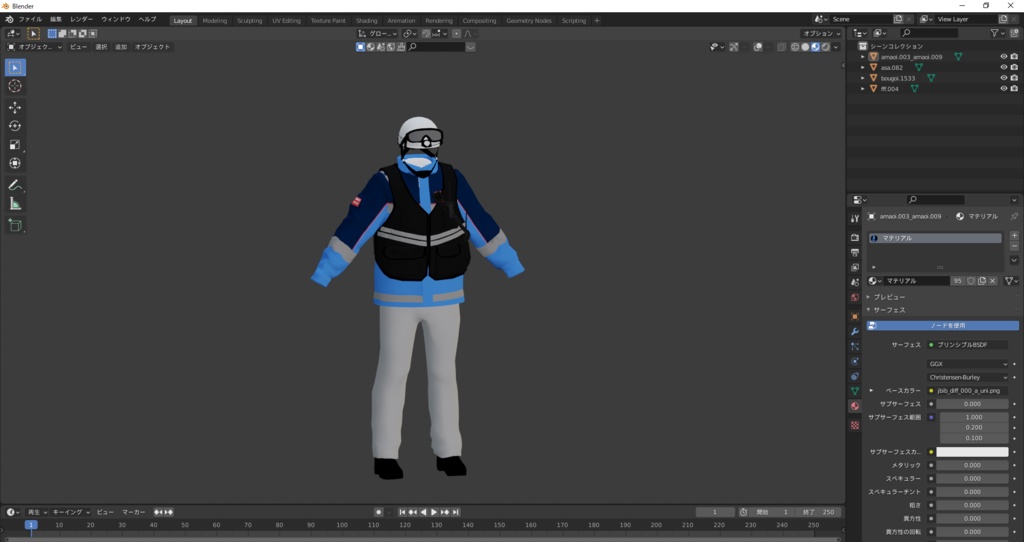Image resolution: width=1024 pixels, height=542 pixels.
Task: Open the Object properties tab
Action: pyautogui.click(x=855, y=317)
